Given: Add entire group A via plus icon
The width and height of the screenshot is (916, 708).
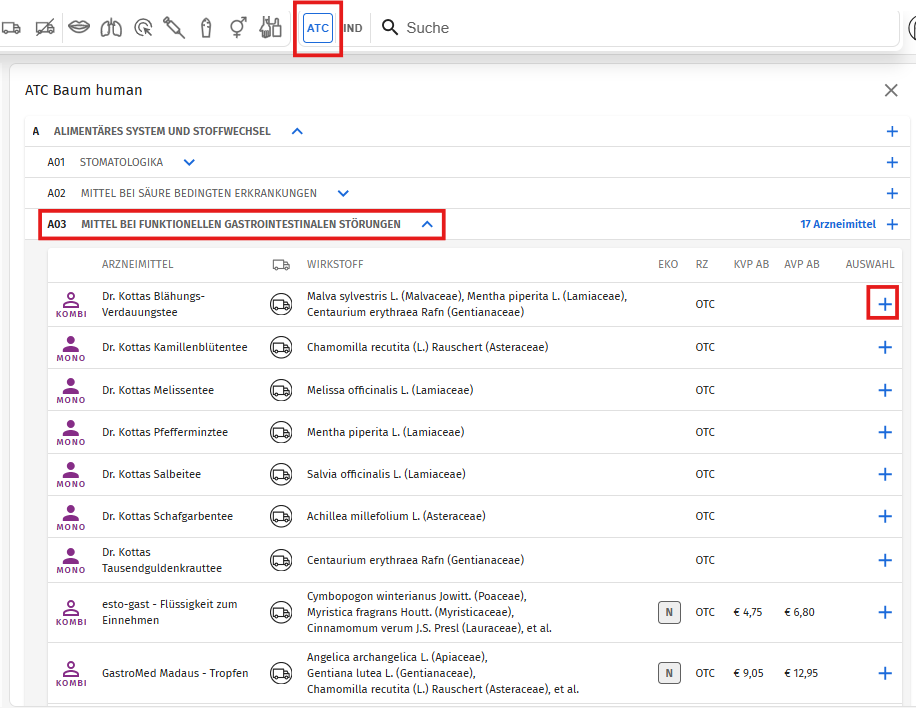Looking at the screenshot, I should 892,131.
